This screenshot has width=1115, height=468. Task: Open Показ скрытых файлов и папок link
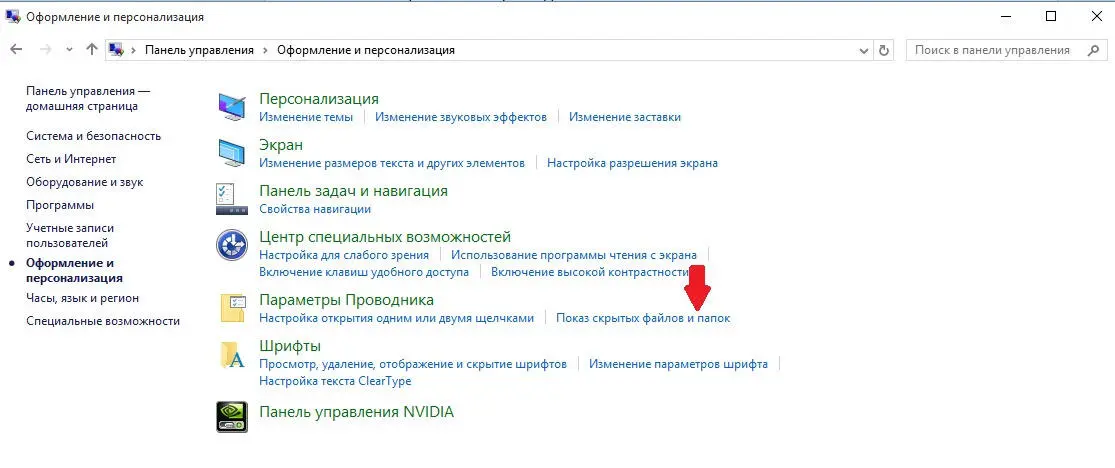click(643, 318)
